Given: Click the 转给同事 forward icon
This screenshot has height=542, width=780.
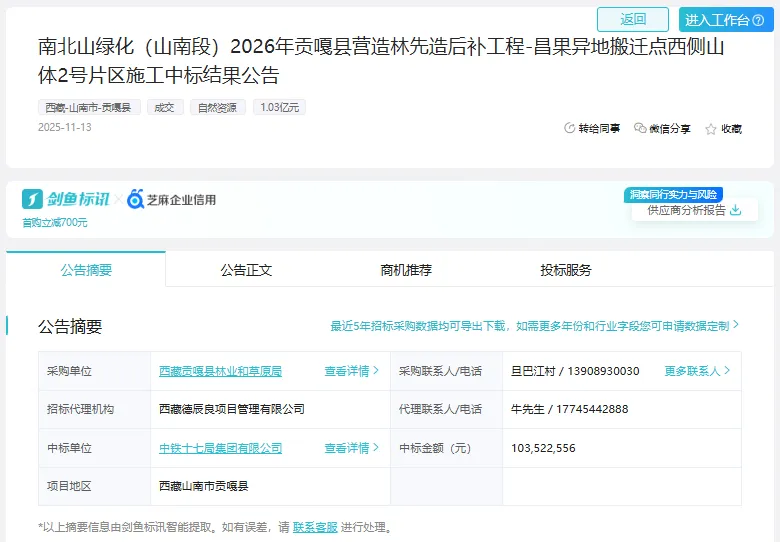Looking at the screenshot, I should point(570,129).
